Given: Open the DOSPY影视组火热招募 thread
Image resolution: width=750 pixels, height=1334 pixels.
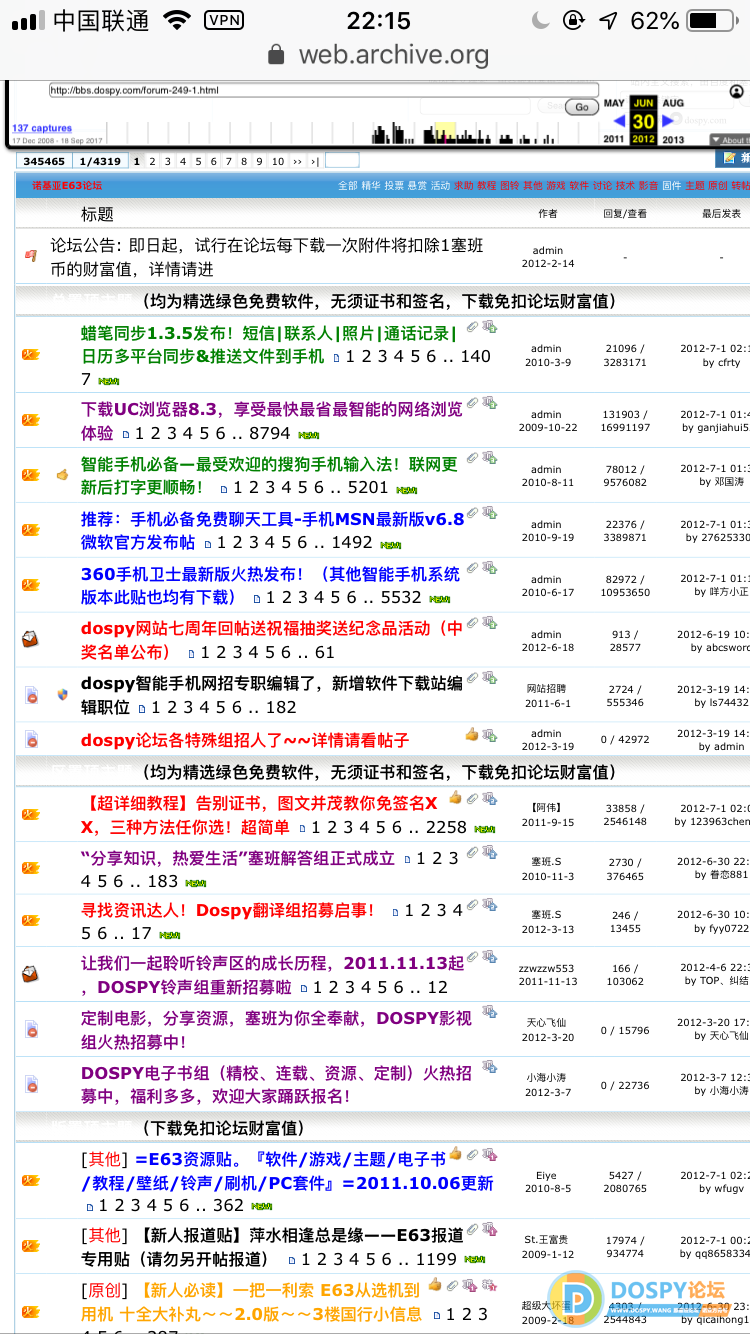Looking at the screenshot, I should 276,1030.
